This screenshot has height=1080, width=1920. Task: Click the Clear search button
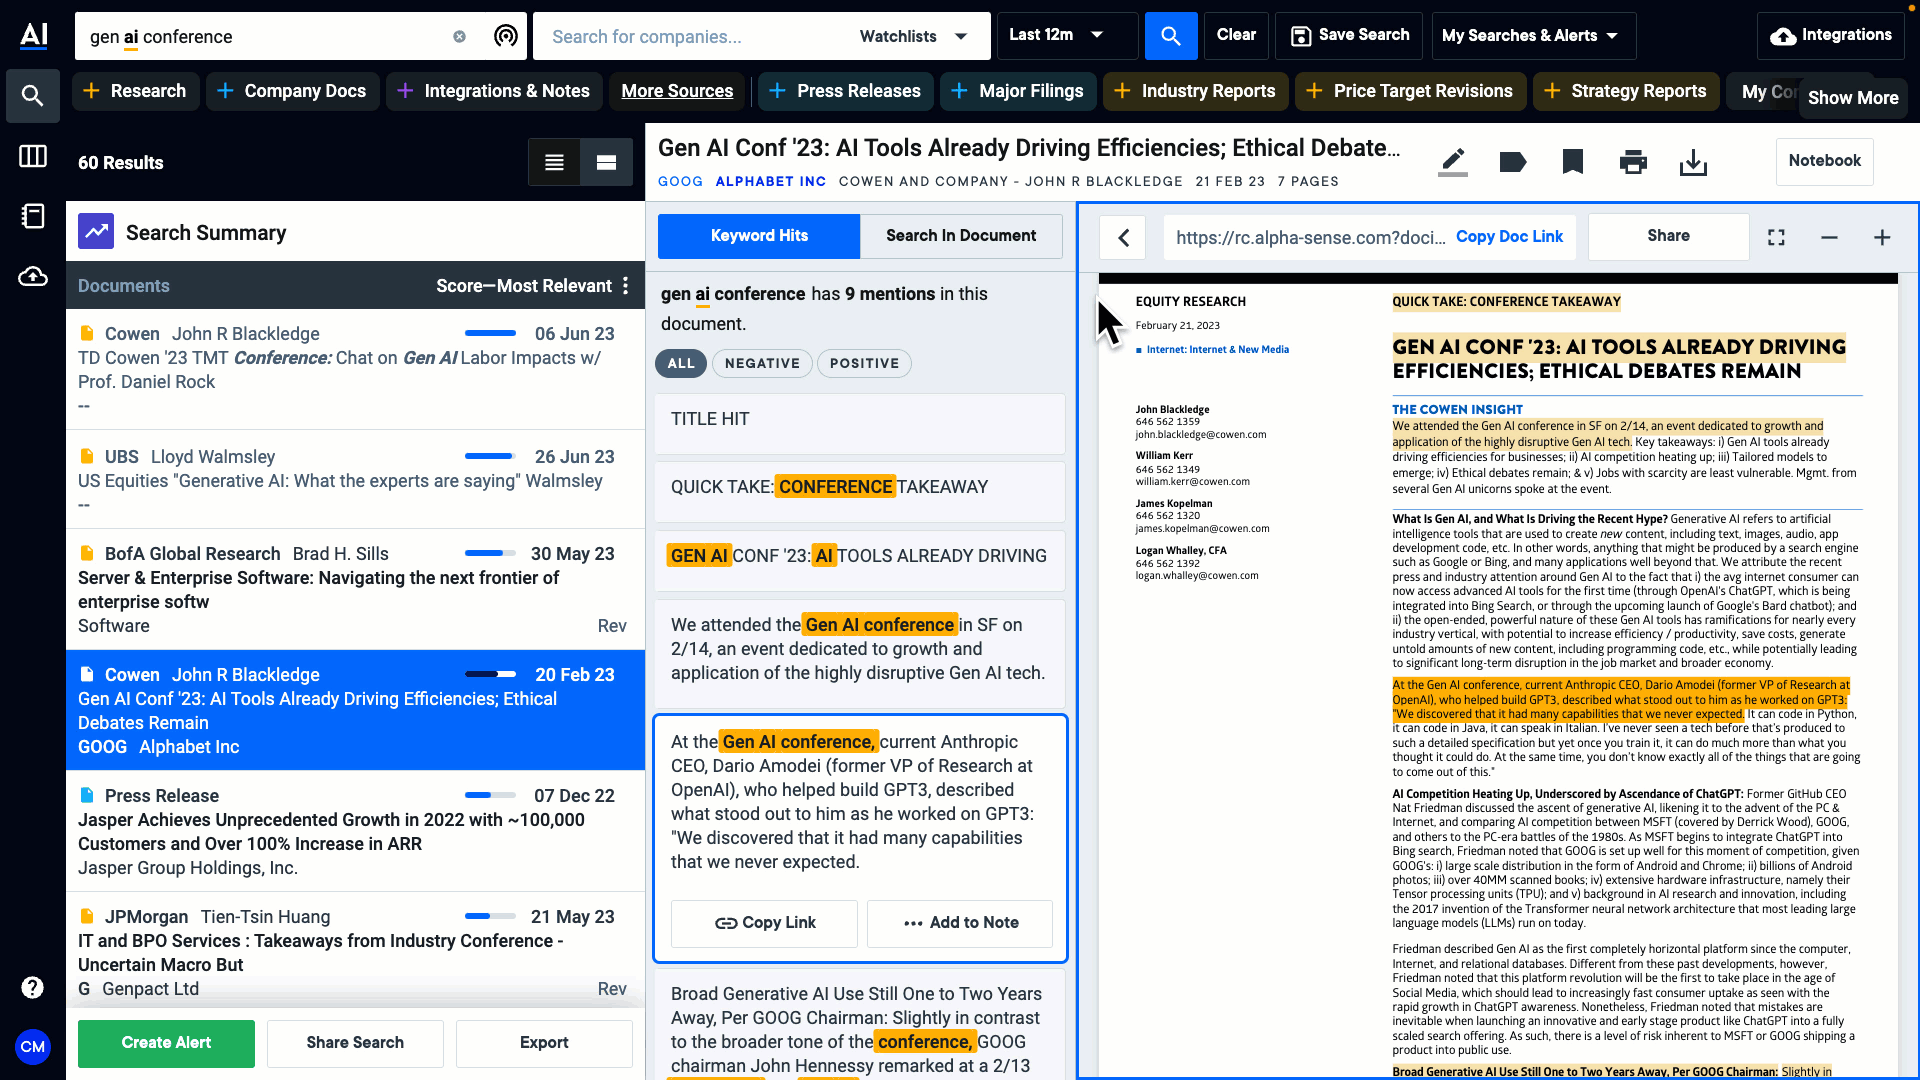pyautogui.click(x=1236, y=35)
